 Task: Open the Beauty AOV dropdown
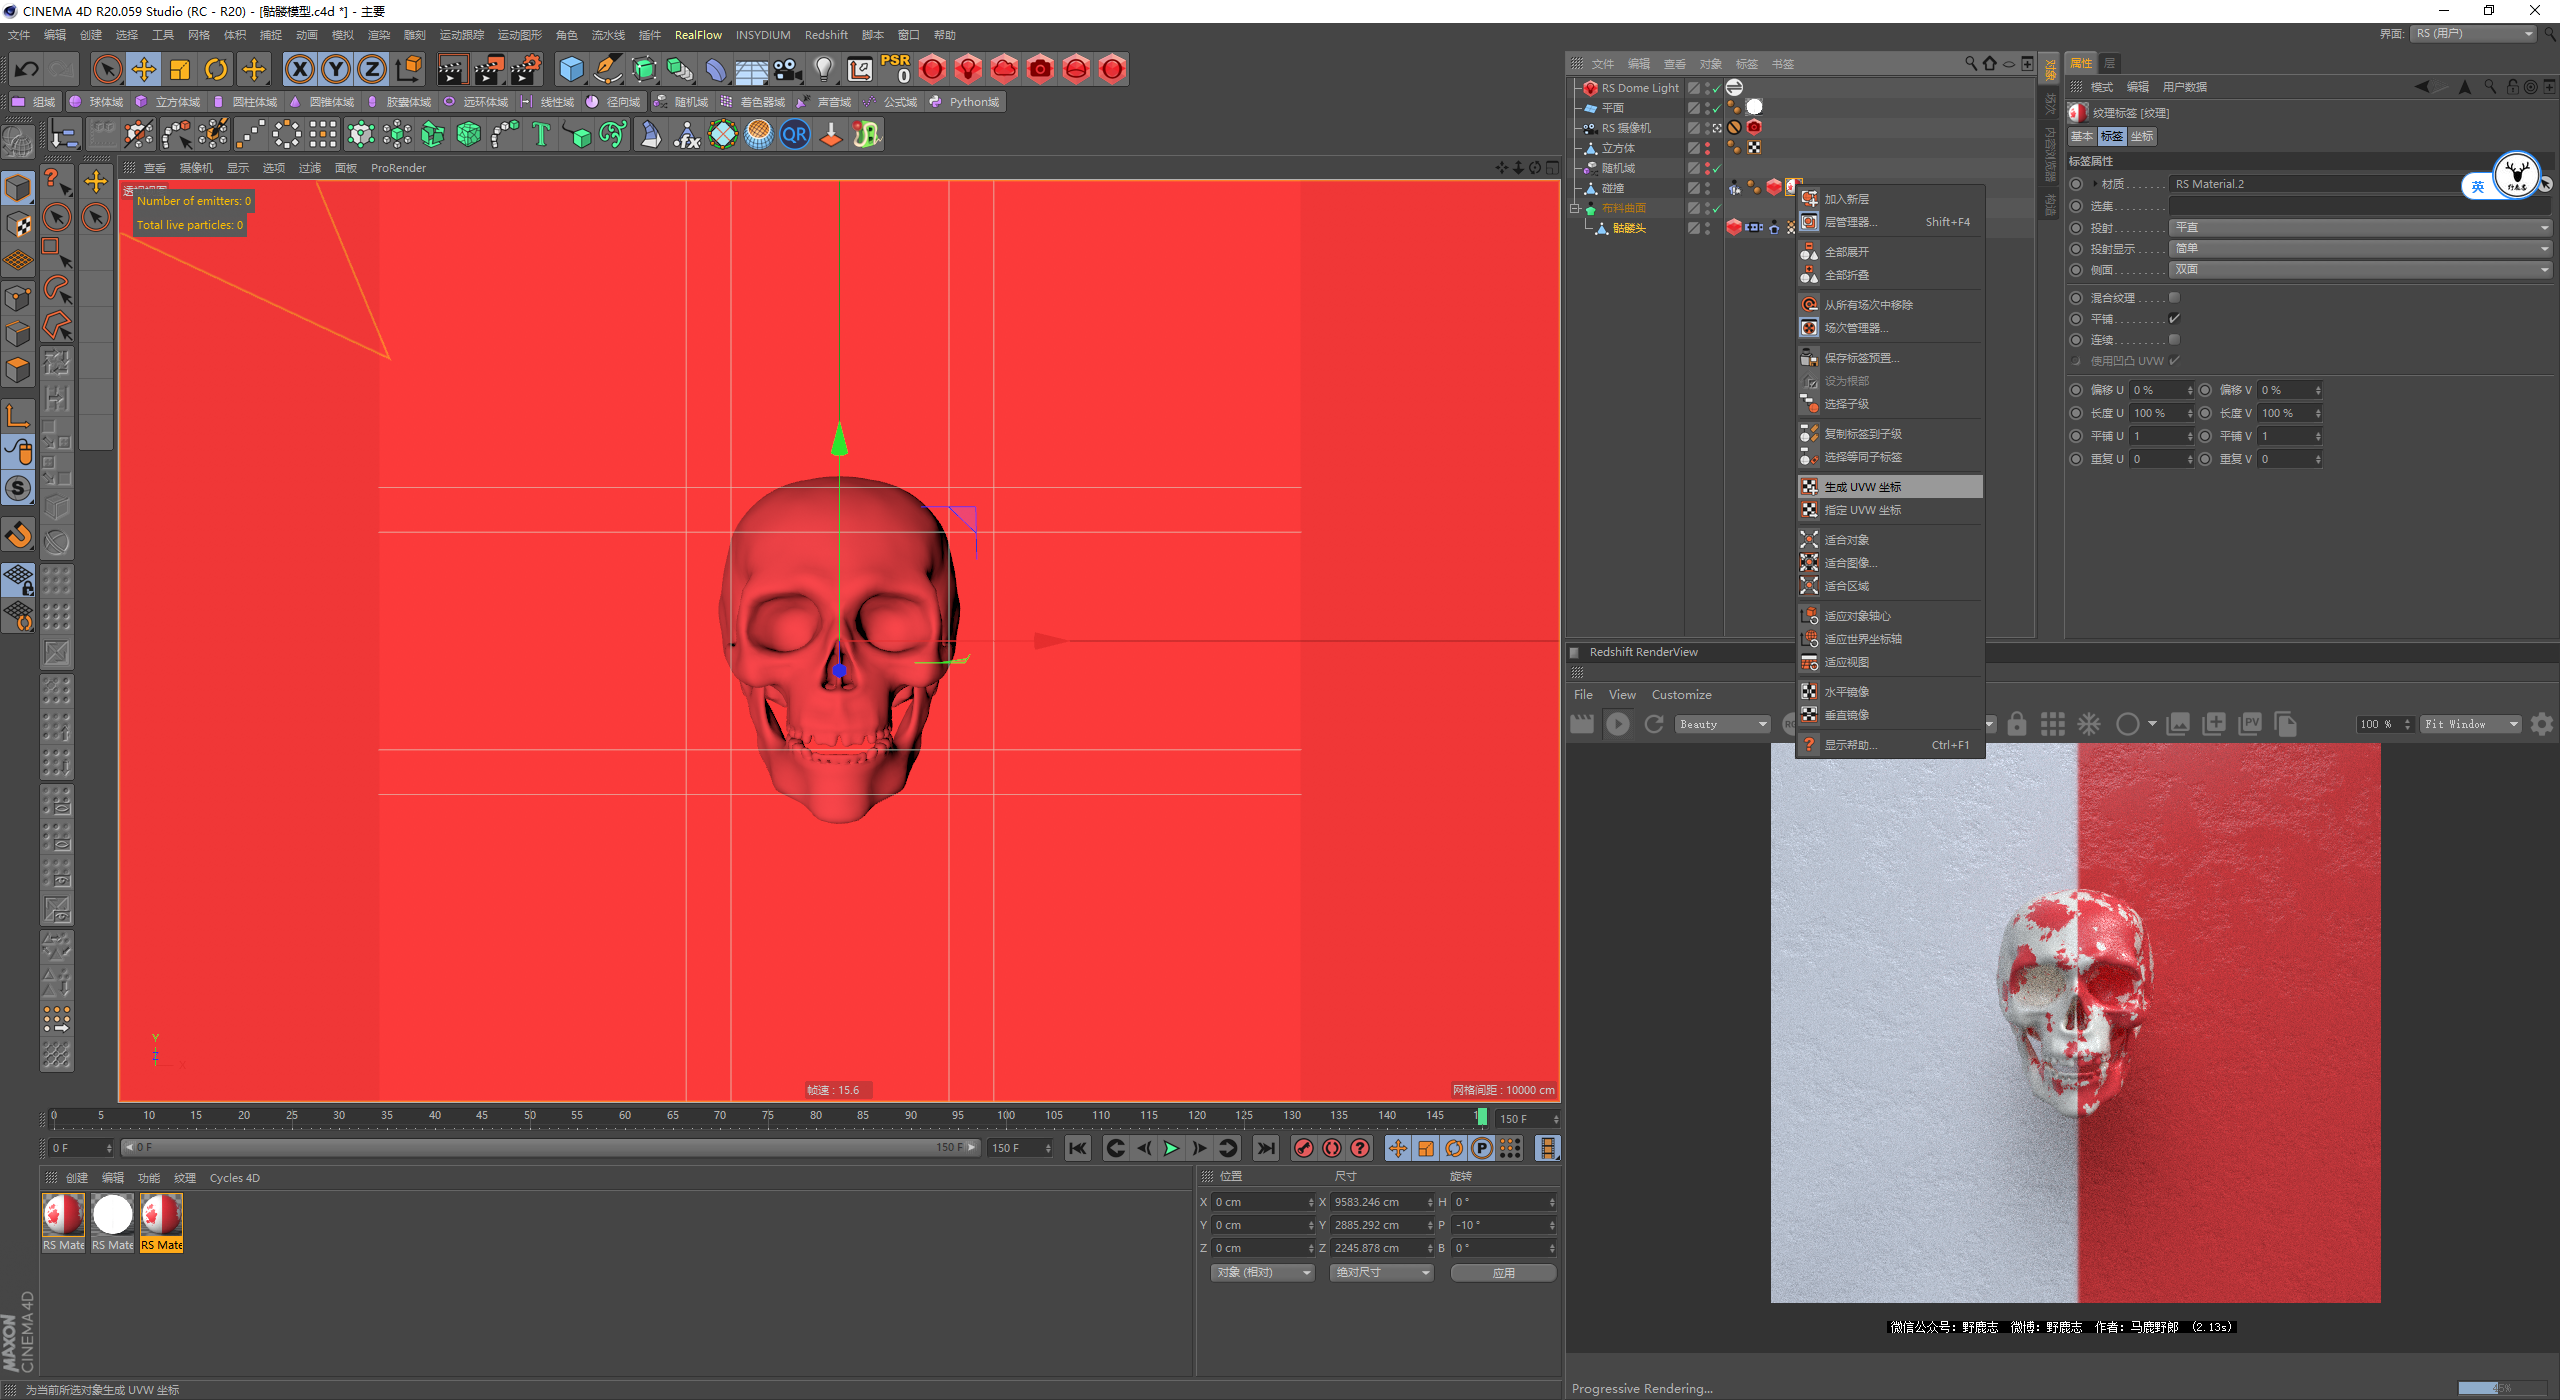(1723, 724)
